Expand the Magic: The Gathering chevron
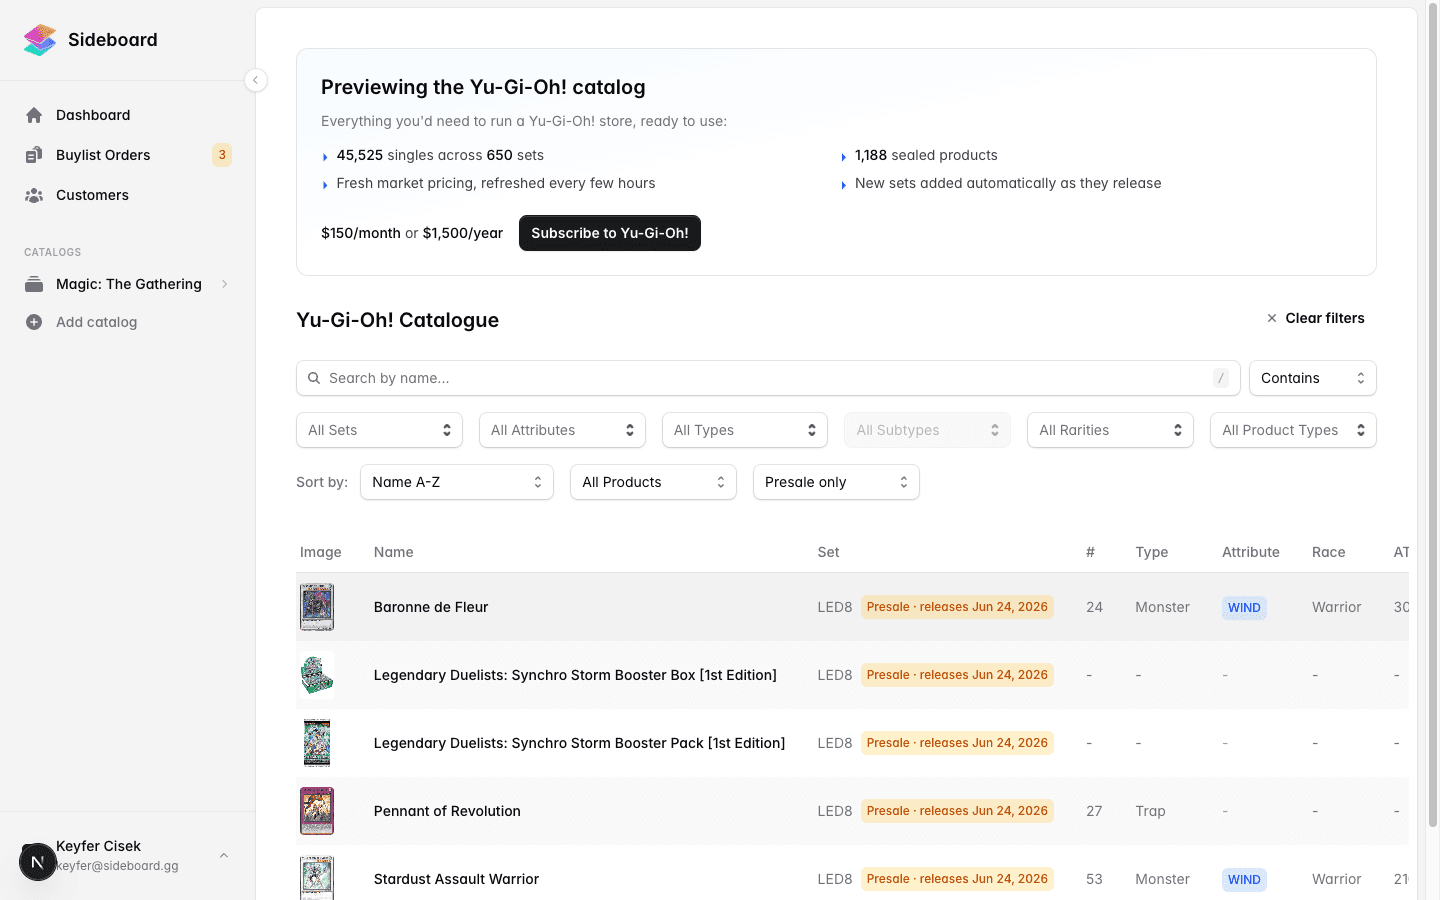 click(x=225, y=284)
